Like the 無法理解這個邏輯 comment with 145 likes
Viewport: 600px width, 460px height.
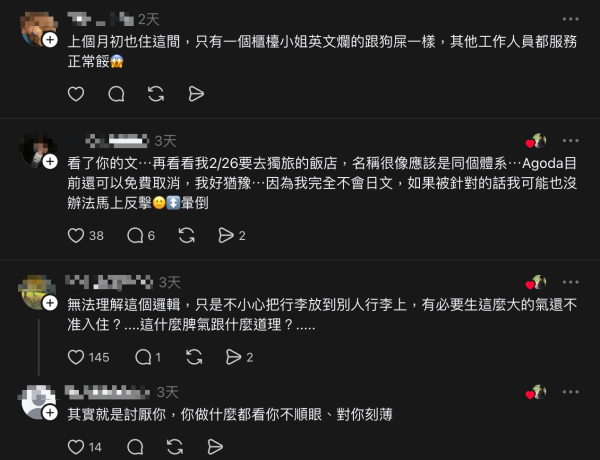[x=88, y=357]
